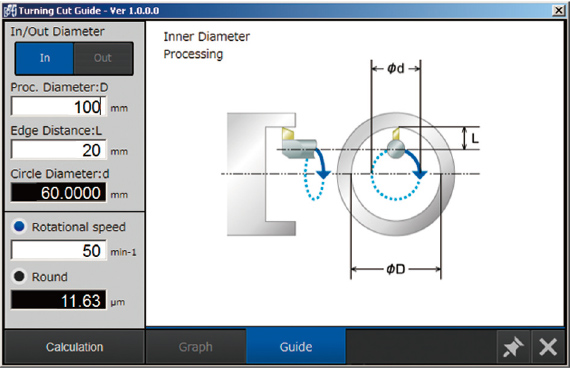
Task: Switch to Out diameter processing
Action: [x=103, y=58]
